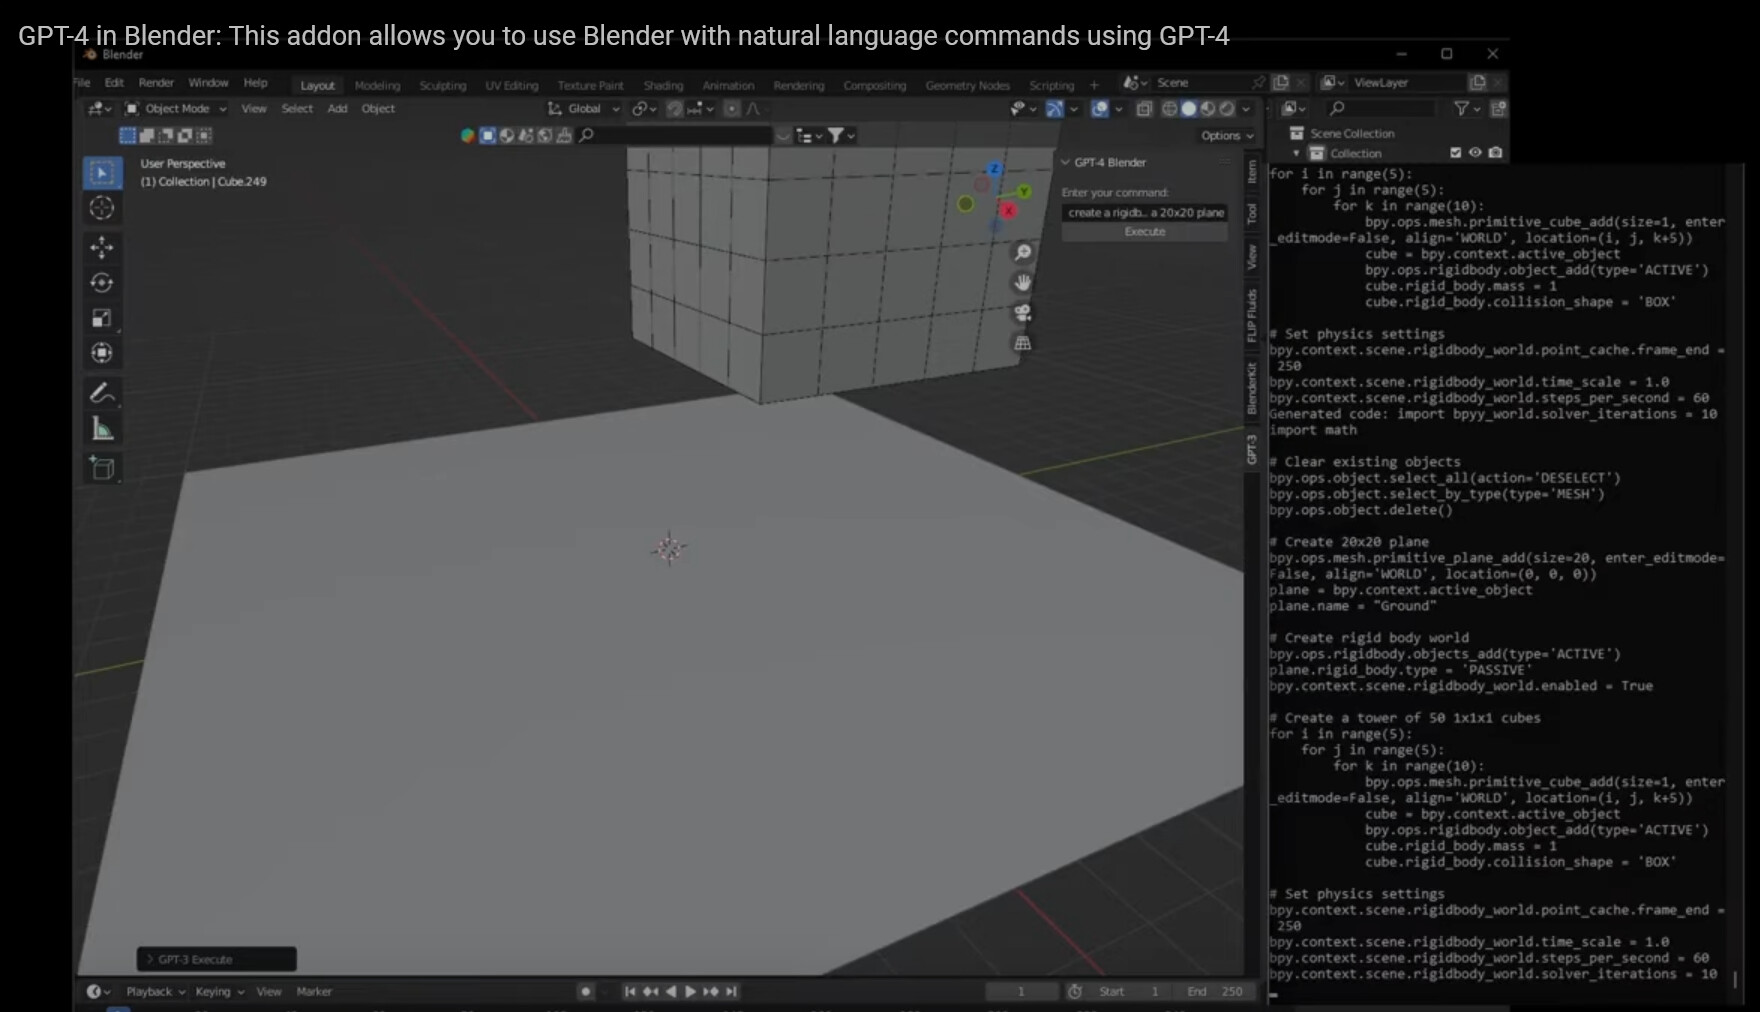1760x1012 pixels.
Task: Activate the Annotate pencil tool
Action: coord(102,393)
